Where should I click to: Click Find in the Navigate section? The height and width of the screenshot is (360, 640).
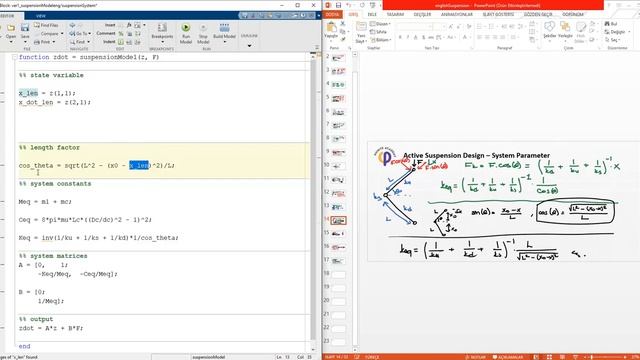point(80,42)
